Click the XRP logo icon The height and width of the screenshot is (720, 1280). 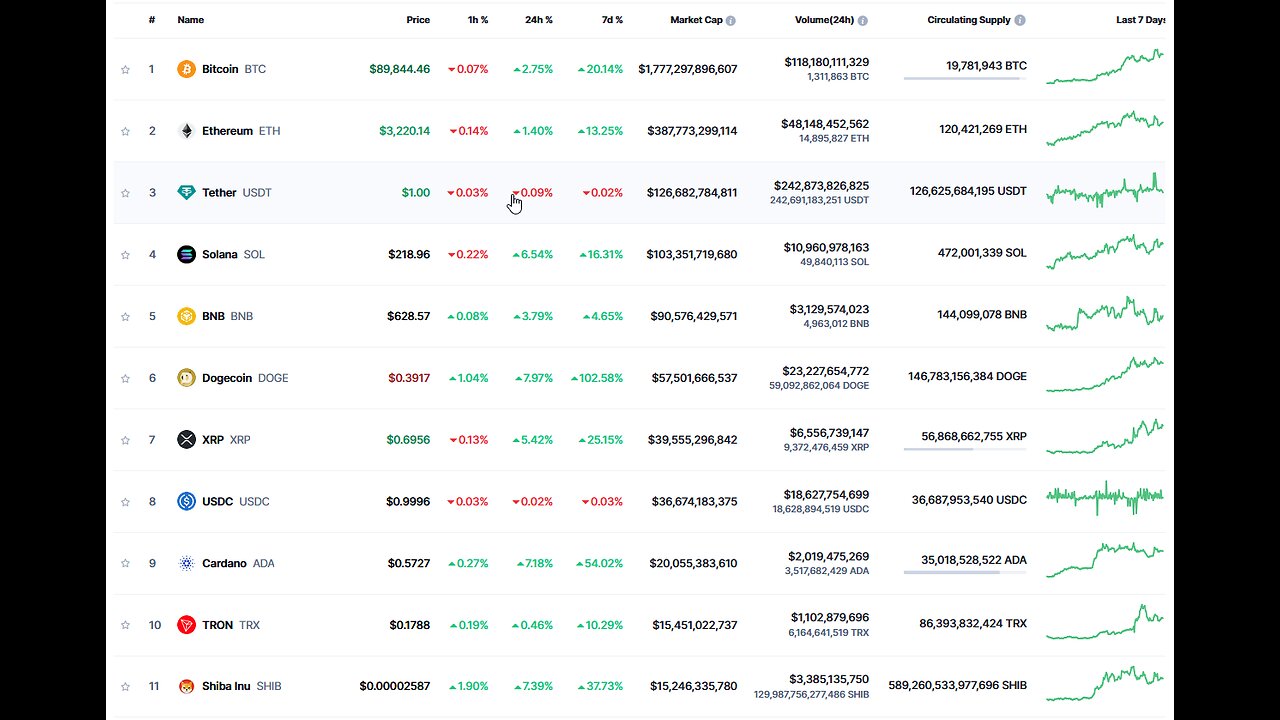point(186,440)
